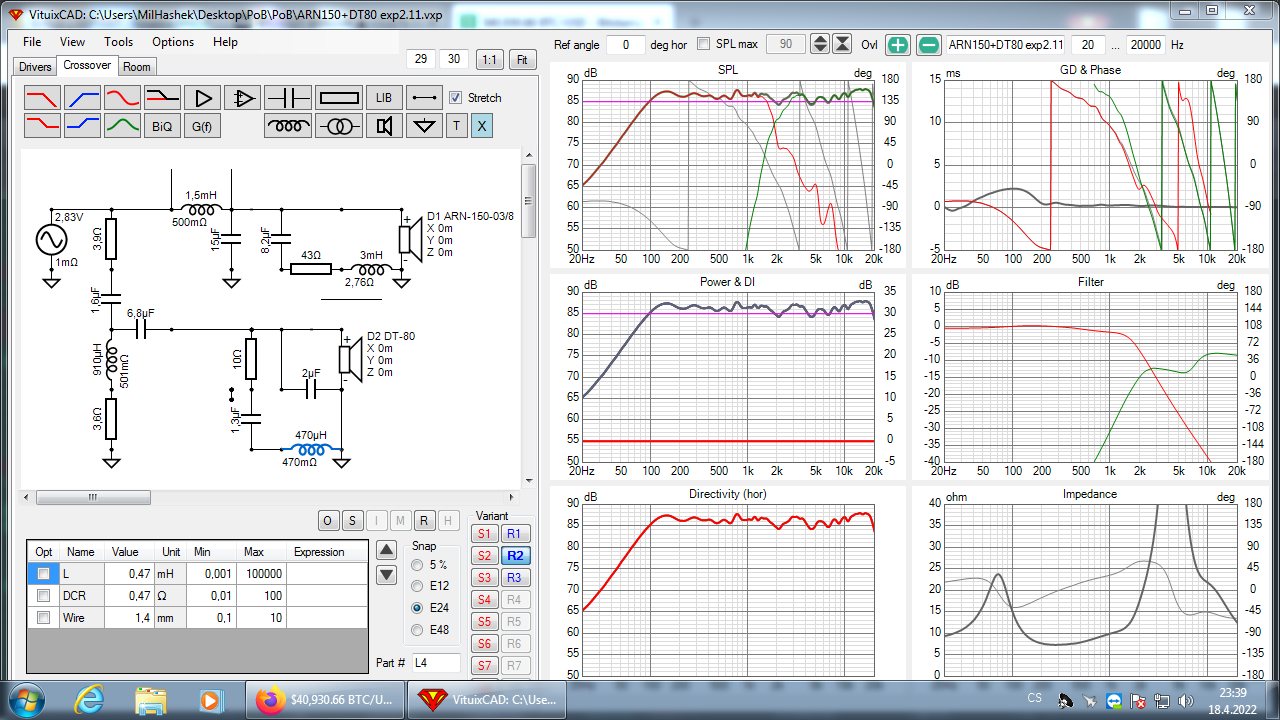The image size is (1280, 720).
Task: Enable the SPL max checkbox
Action: click(704, 44)
